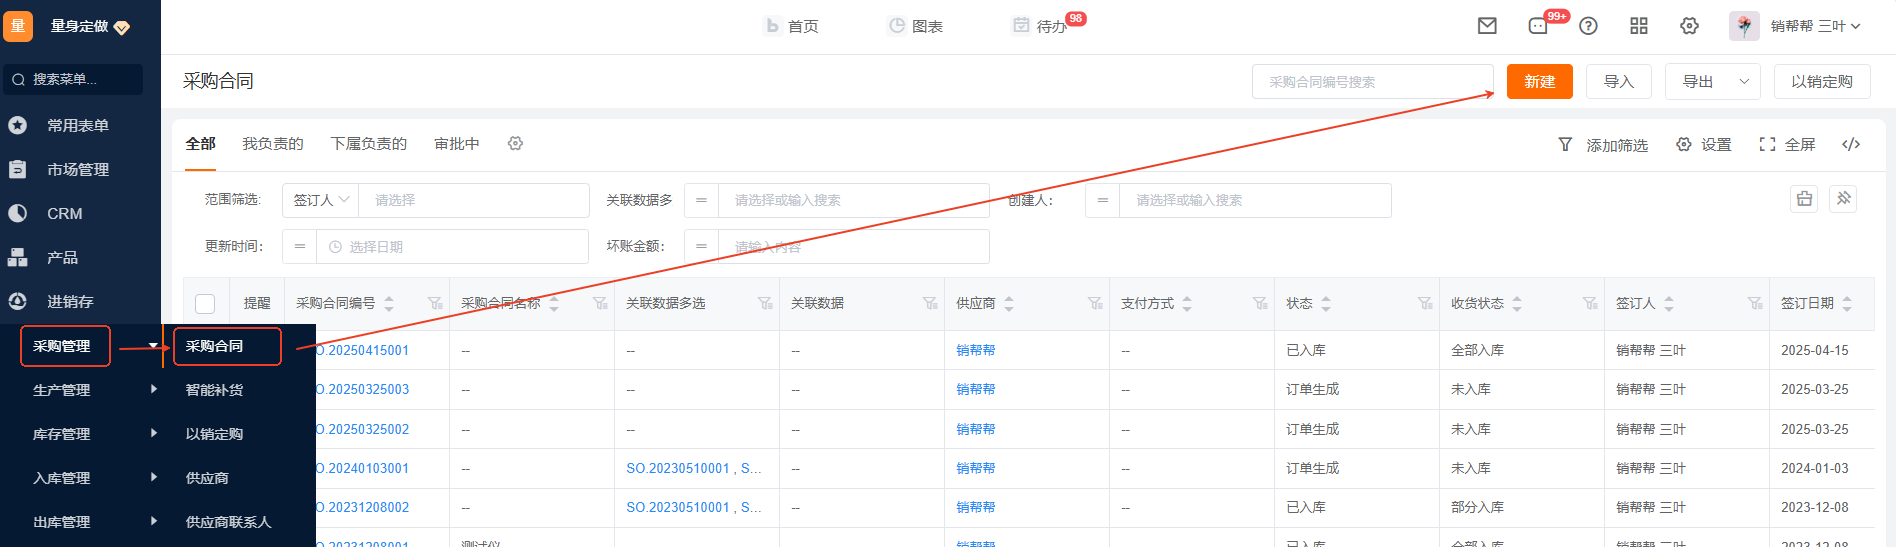Open the 更新时间 date picker field
The height and width of the screenshot is (547, 1896).
tap(451, 247)
